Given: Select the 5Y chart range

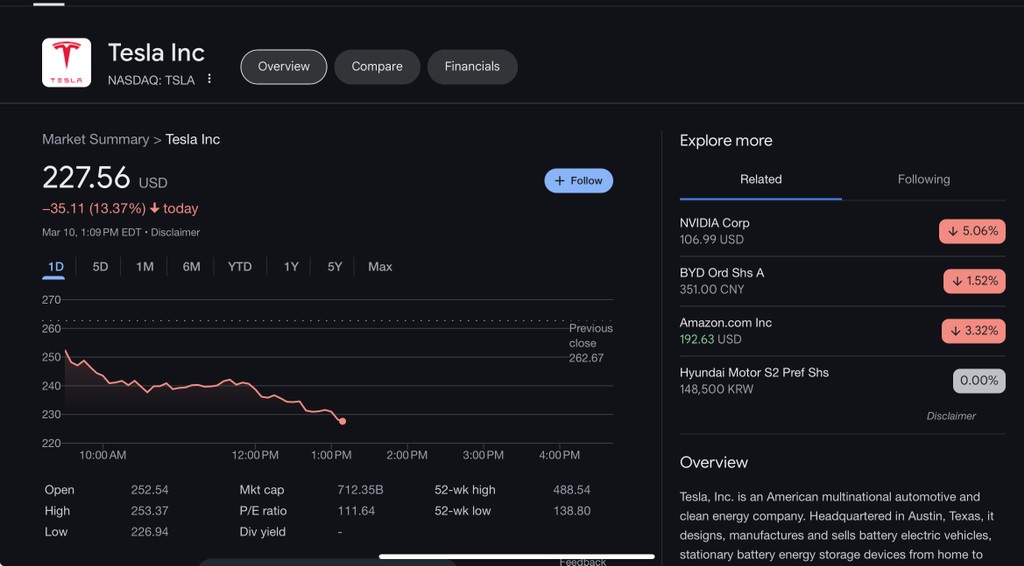Looking at the screenshot, I should [334, 267].
